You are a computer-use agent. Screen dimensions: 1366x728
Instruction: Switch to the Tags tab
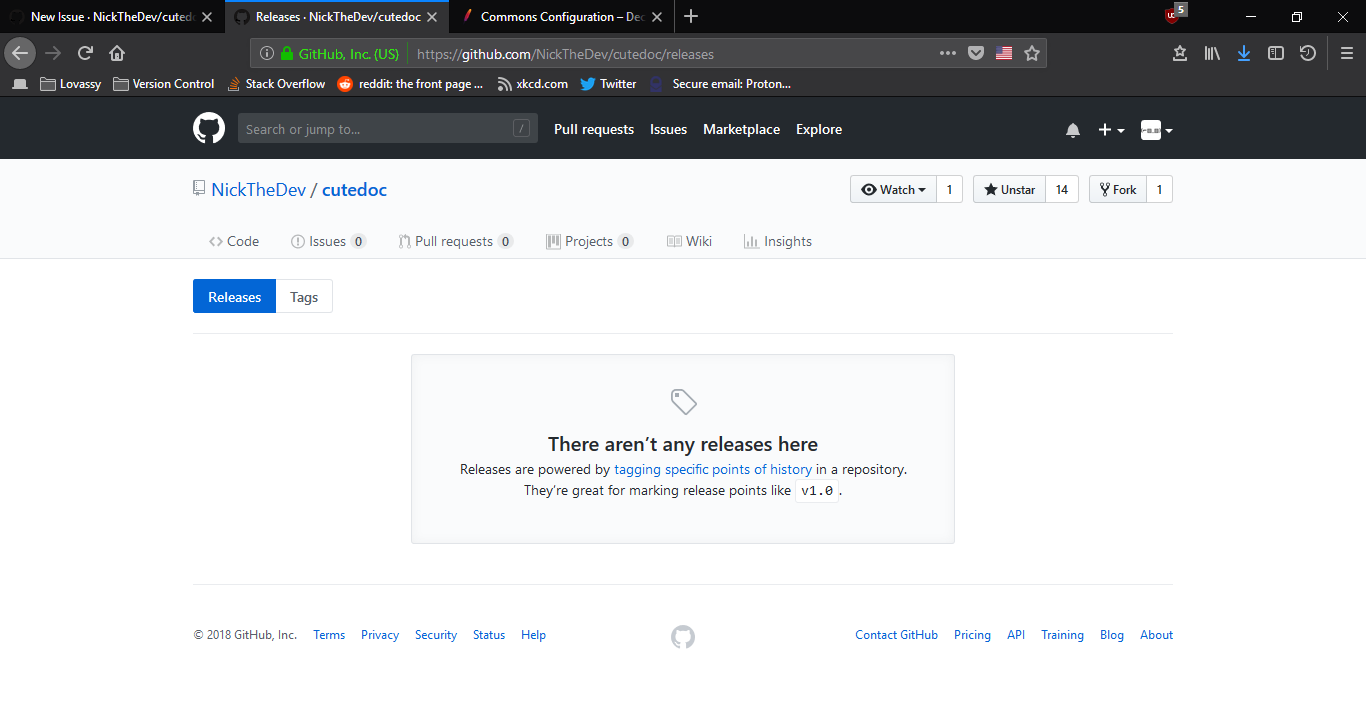pyautogui.click(x=304, y=297)
